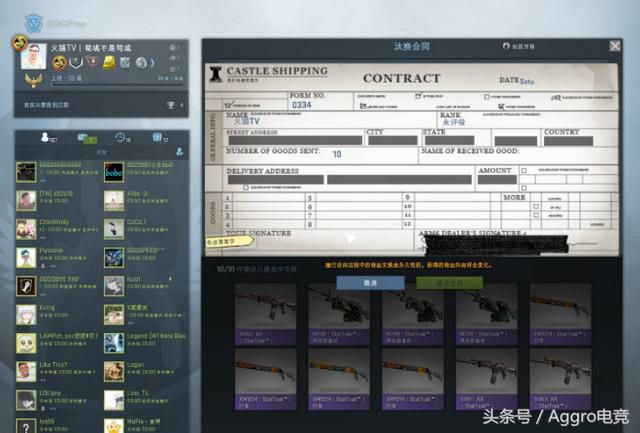Click the golden eagle wings rank emblem

(33, 80)
